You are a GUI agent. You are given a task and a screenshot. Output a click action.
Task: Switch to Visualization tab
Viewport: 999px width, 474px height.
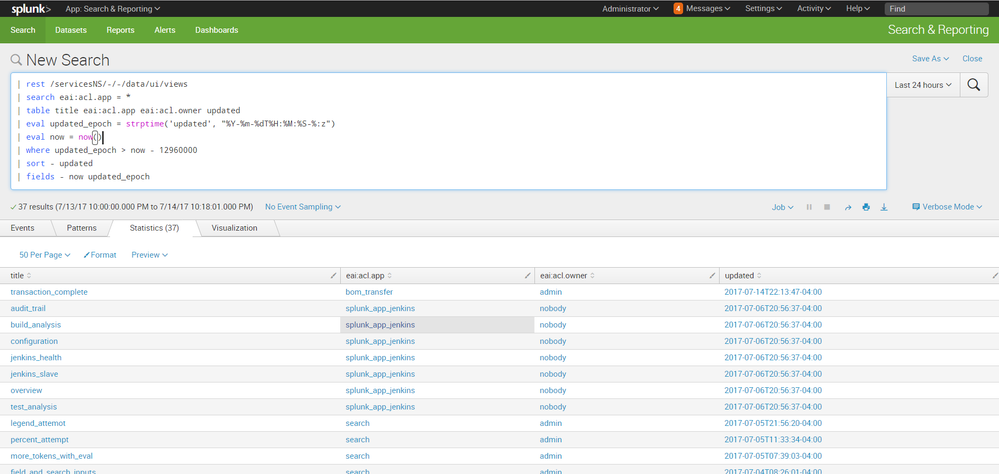234,228
